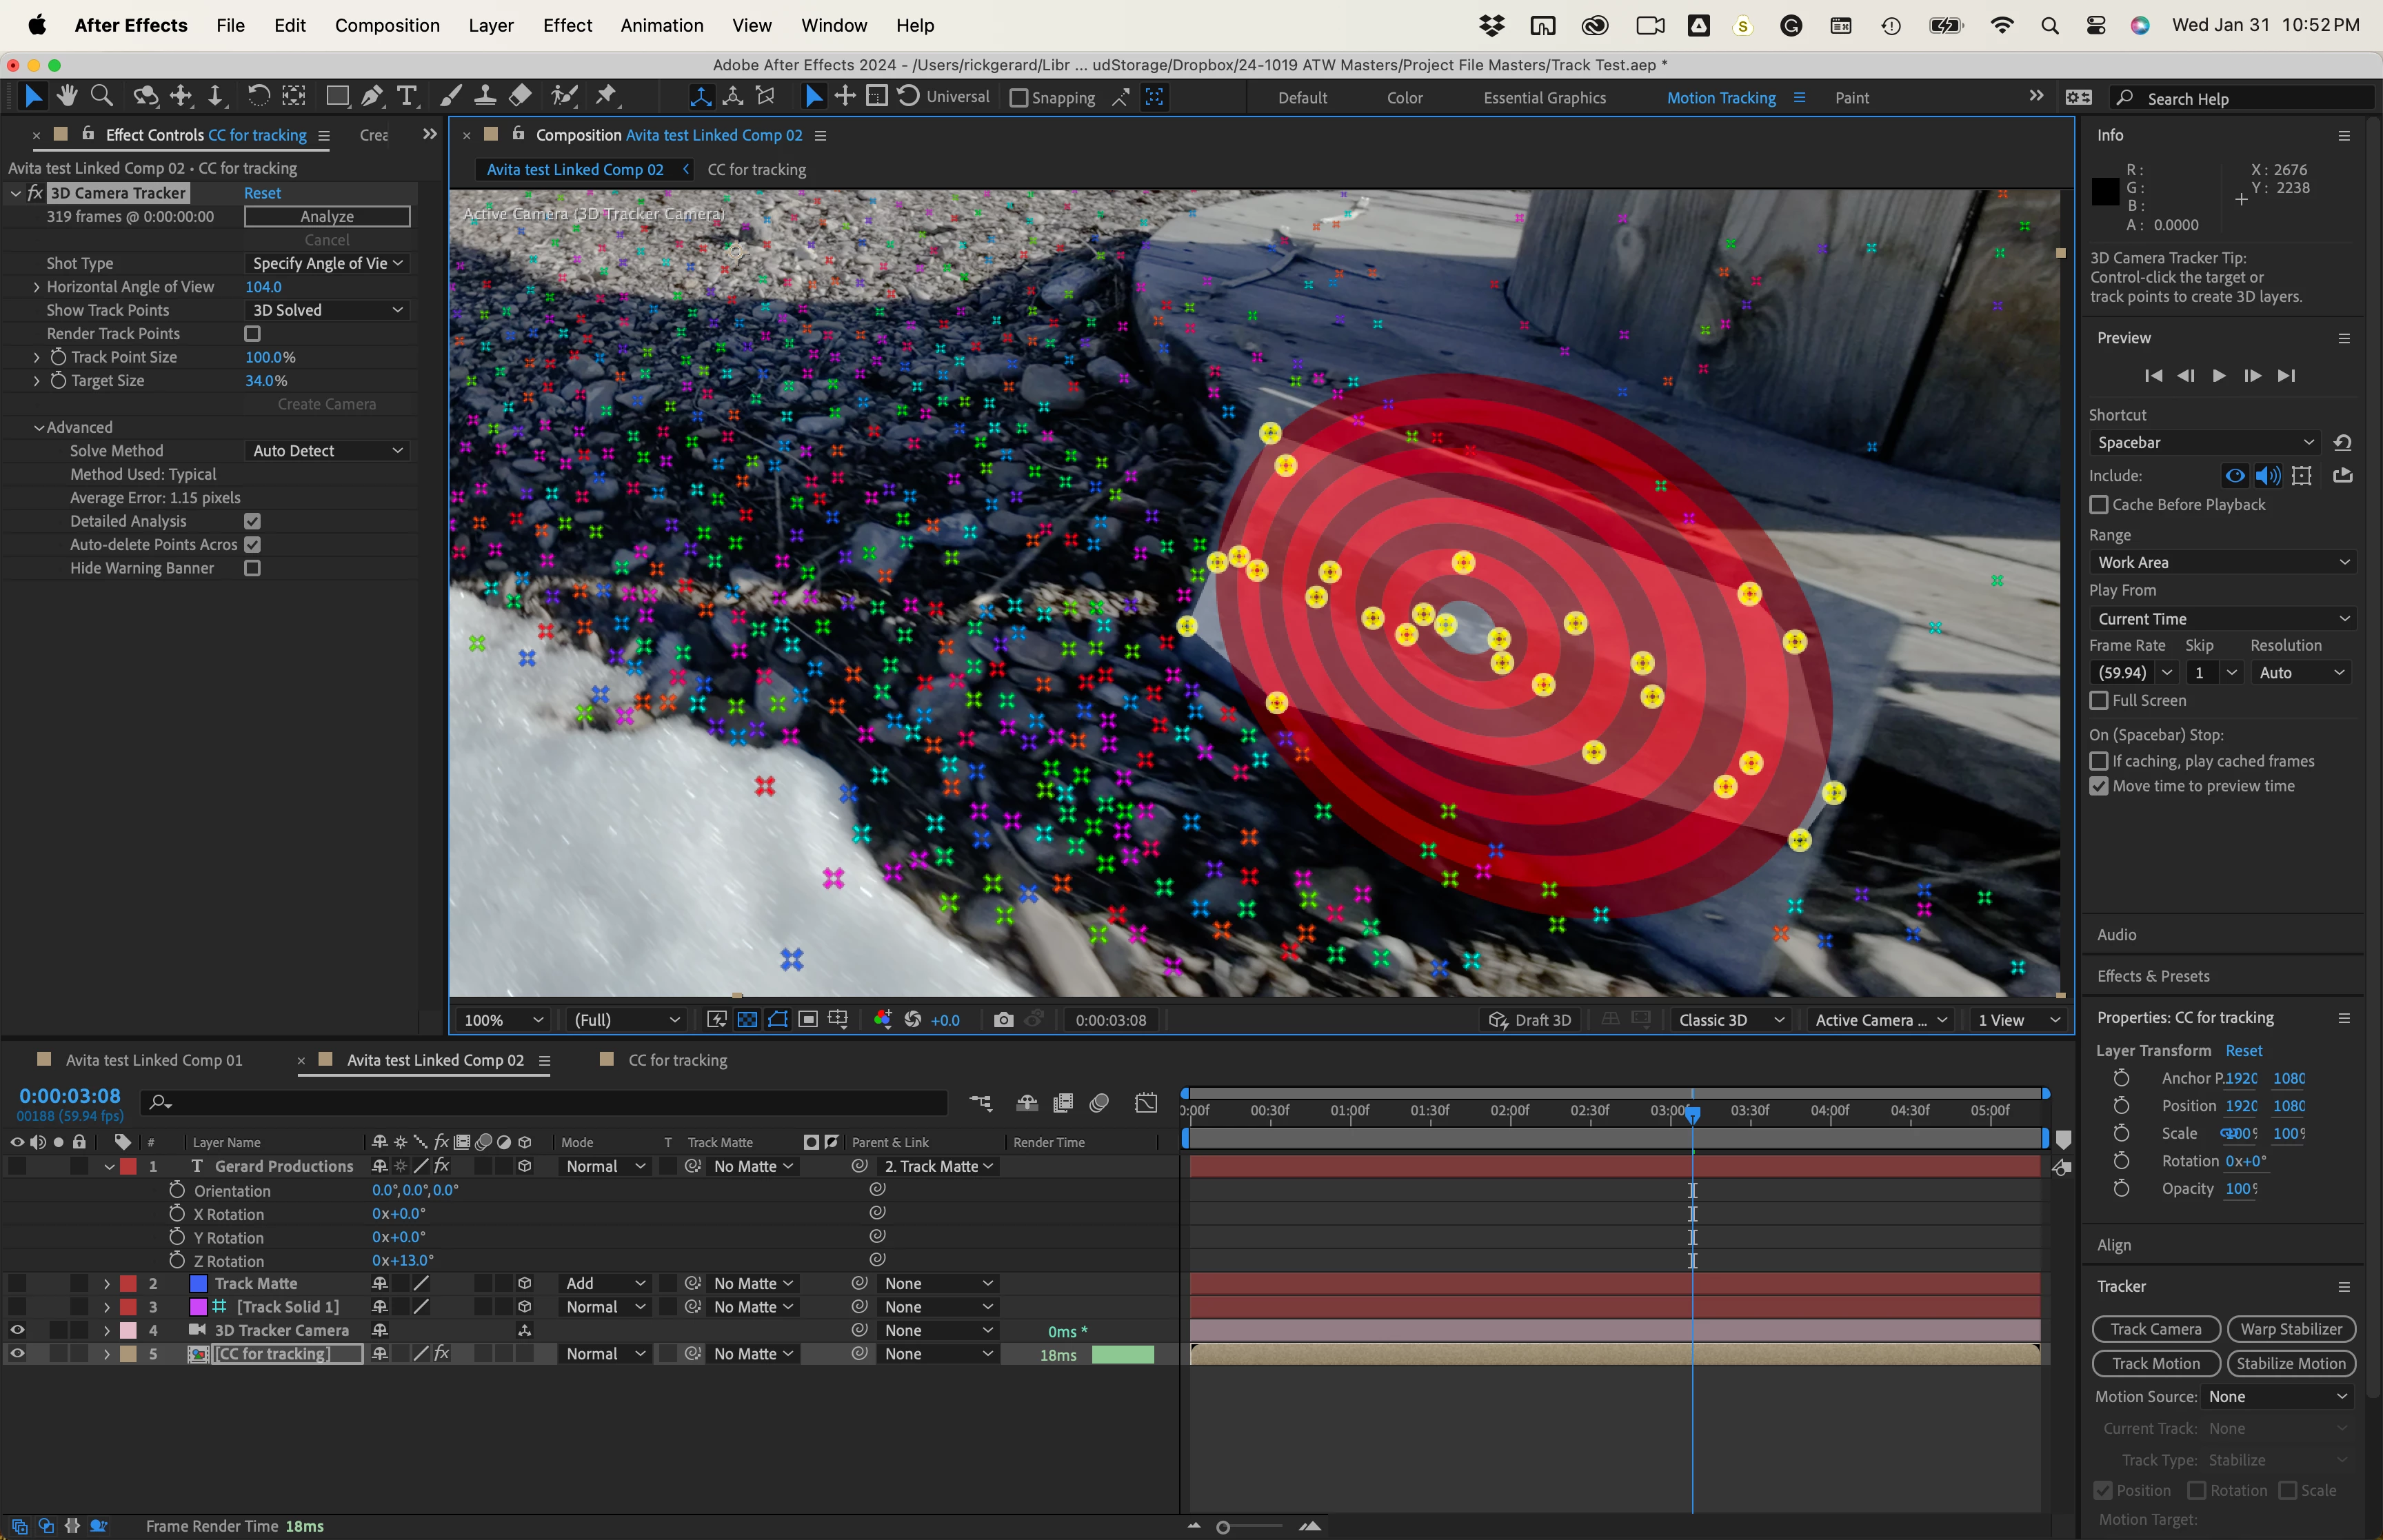This screenshot has width=2383, height=1540.
Task: Enable Render Track Points checkbox
Action: 252,334
